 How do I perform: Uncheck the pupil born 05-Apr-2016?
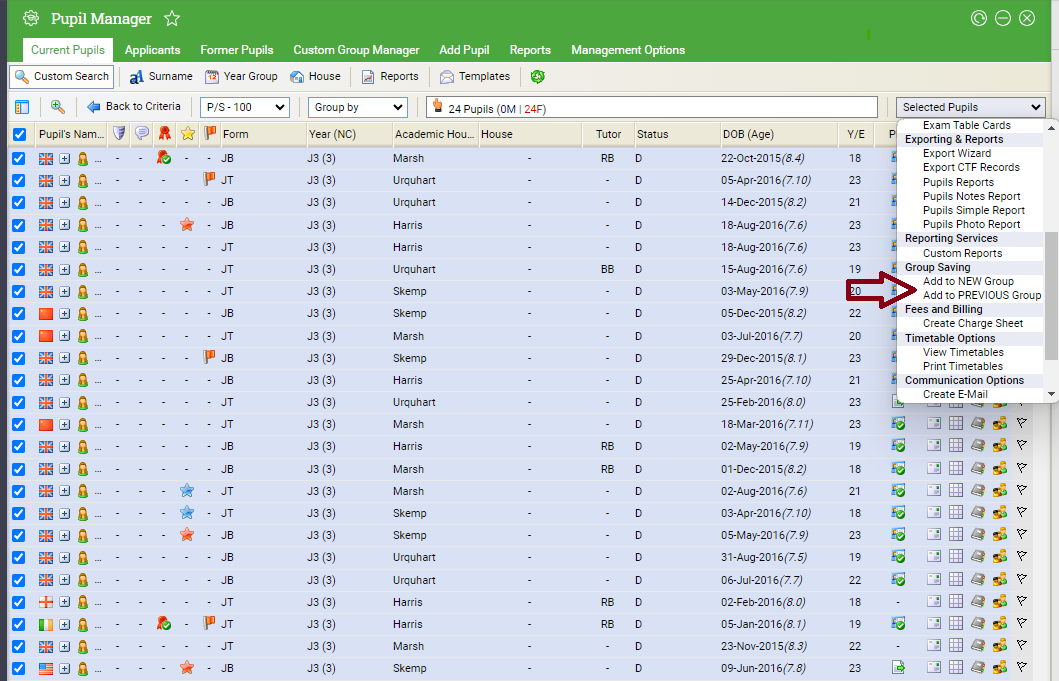tap(18, 180)
